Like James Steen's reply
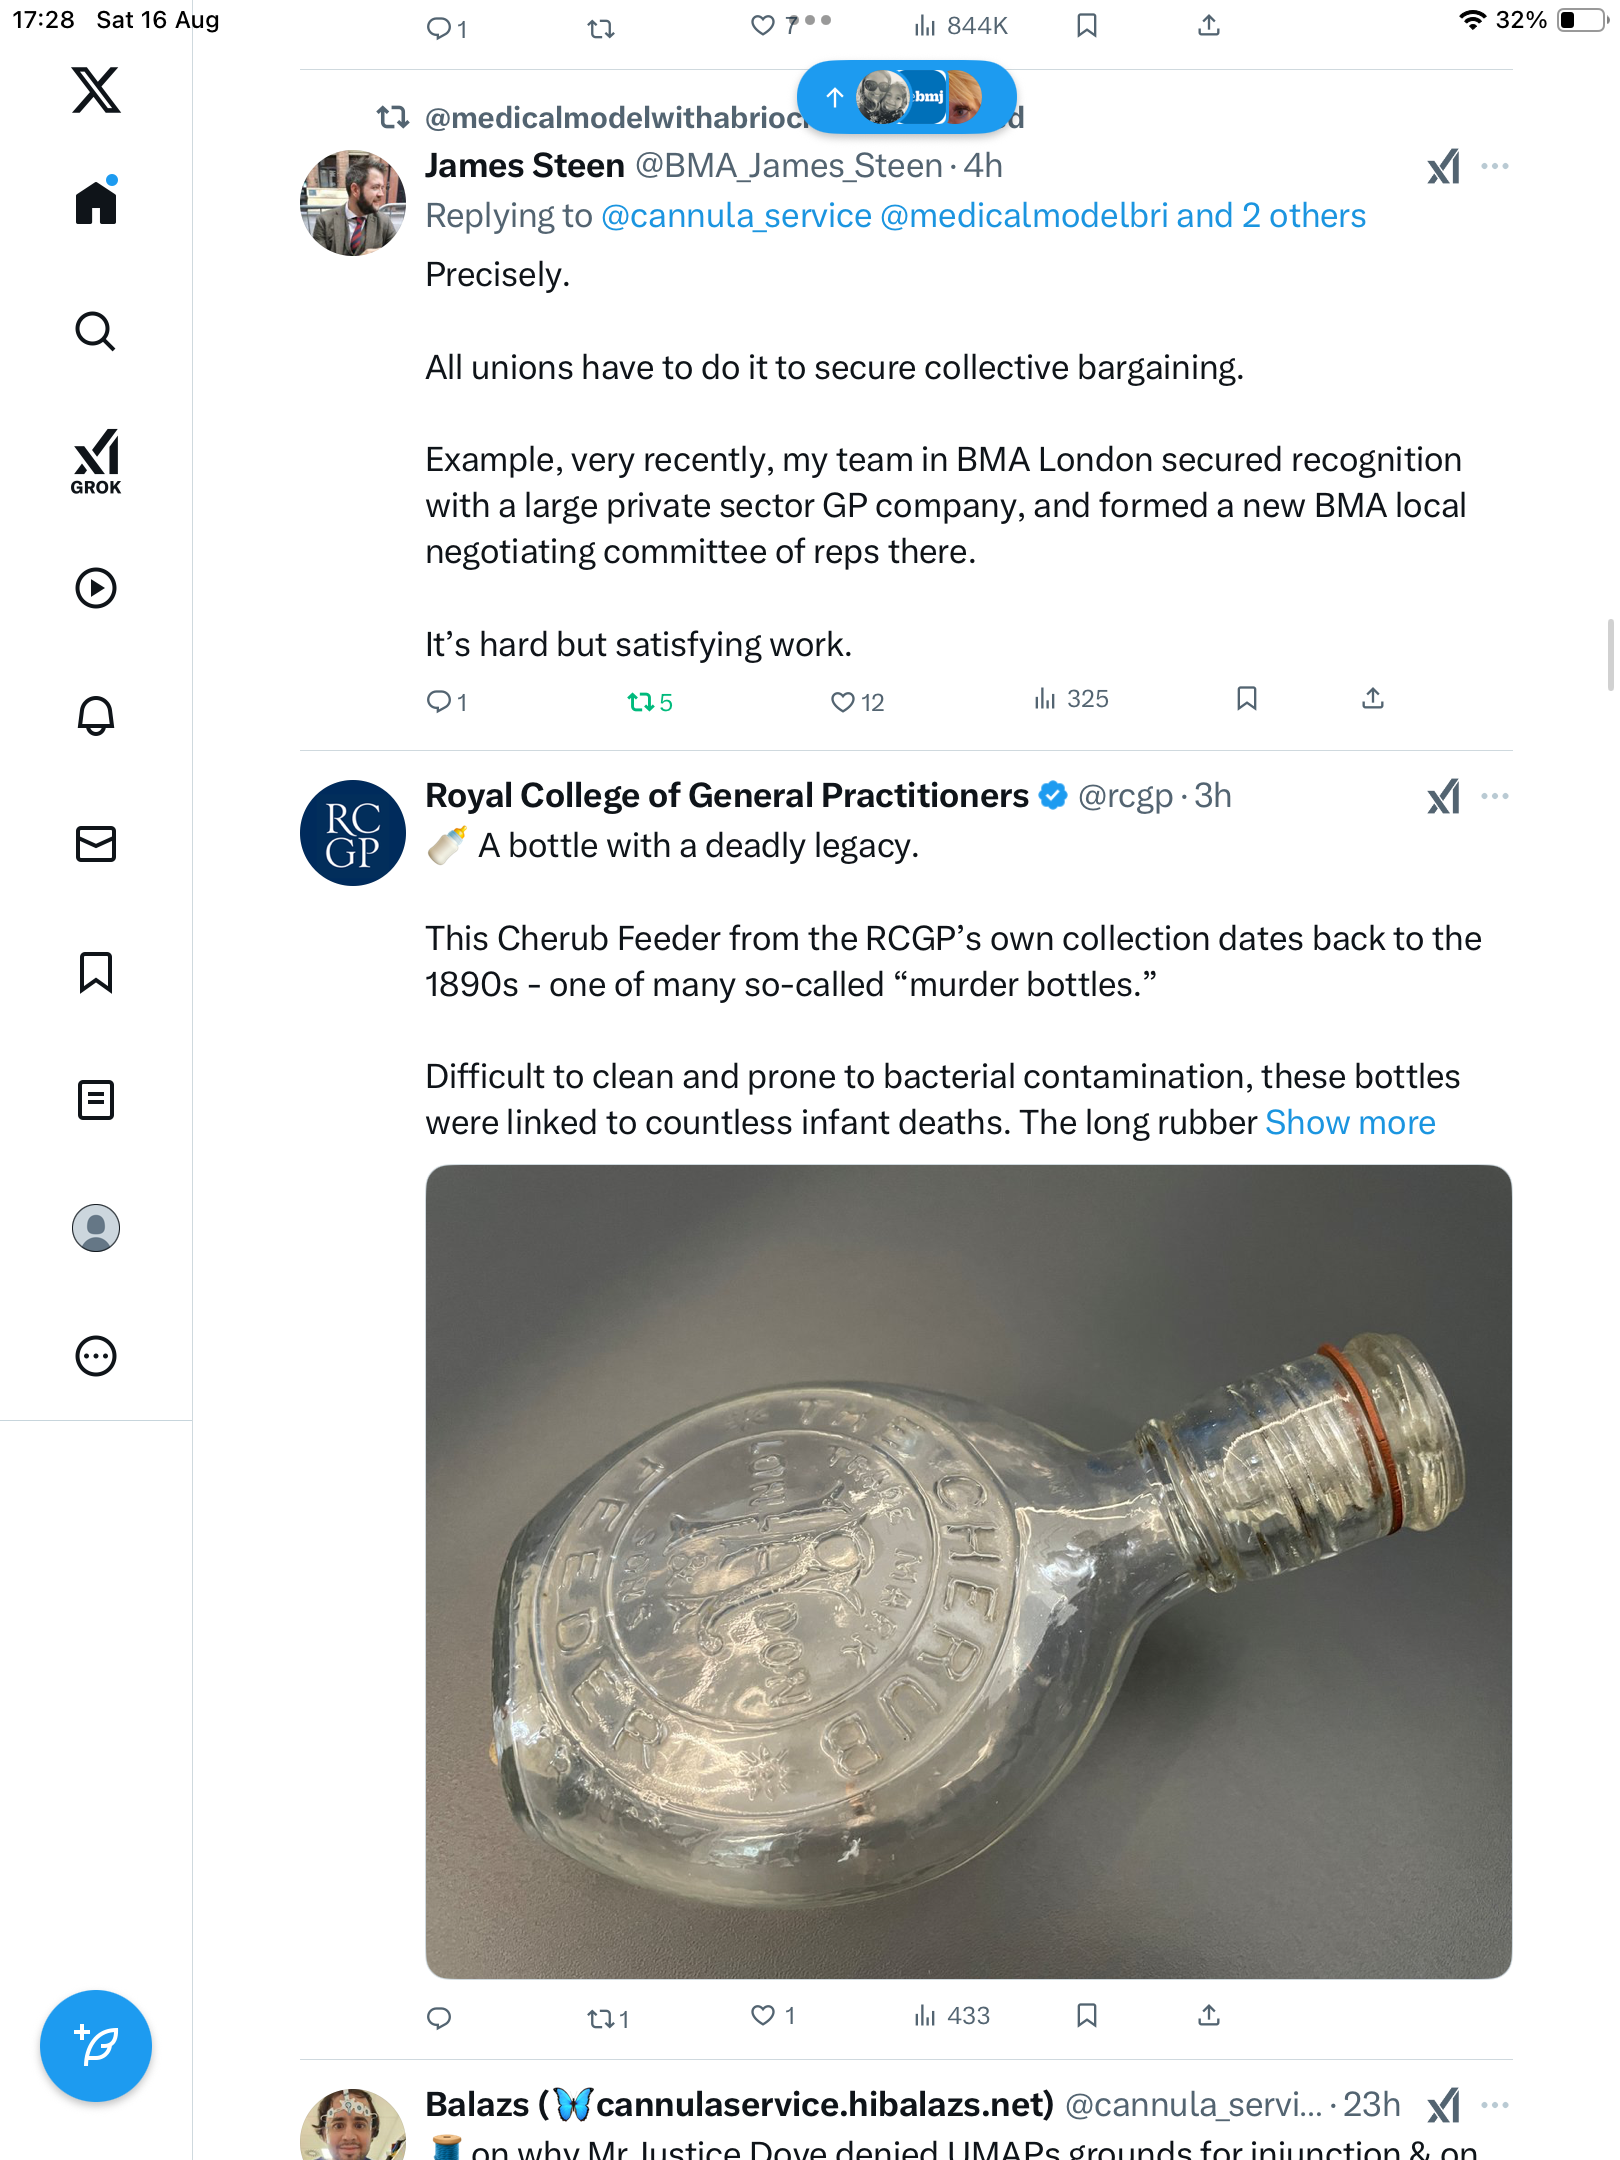Screen dimensions: 1620x2160 click(x=843, y=702)
